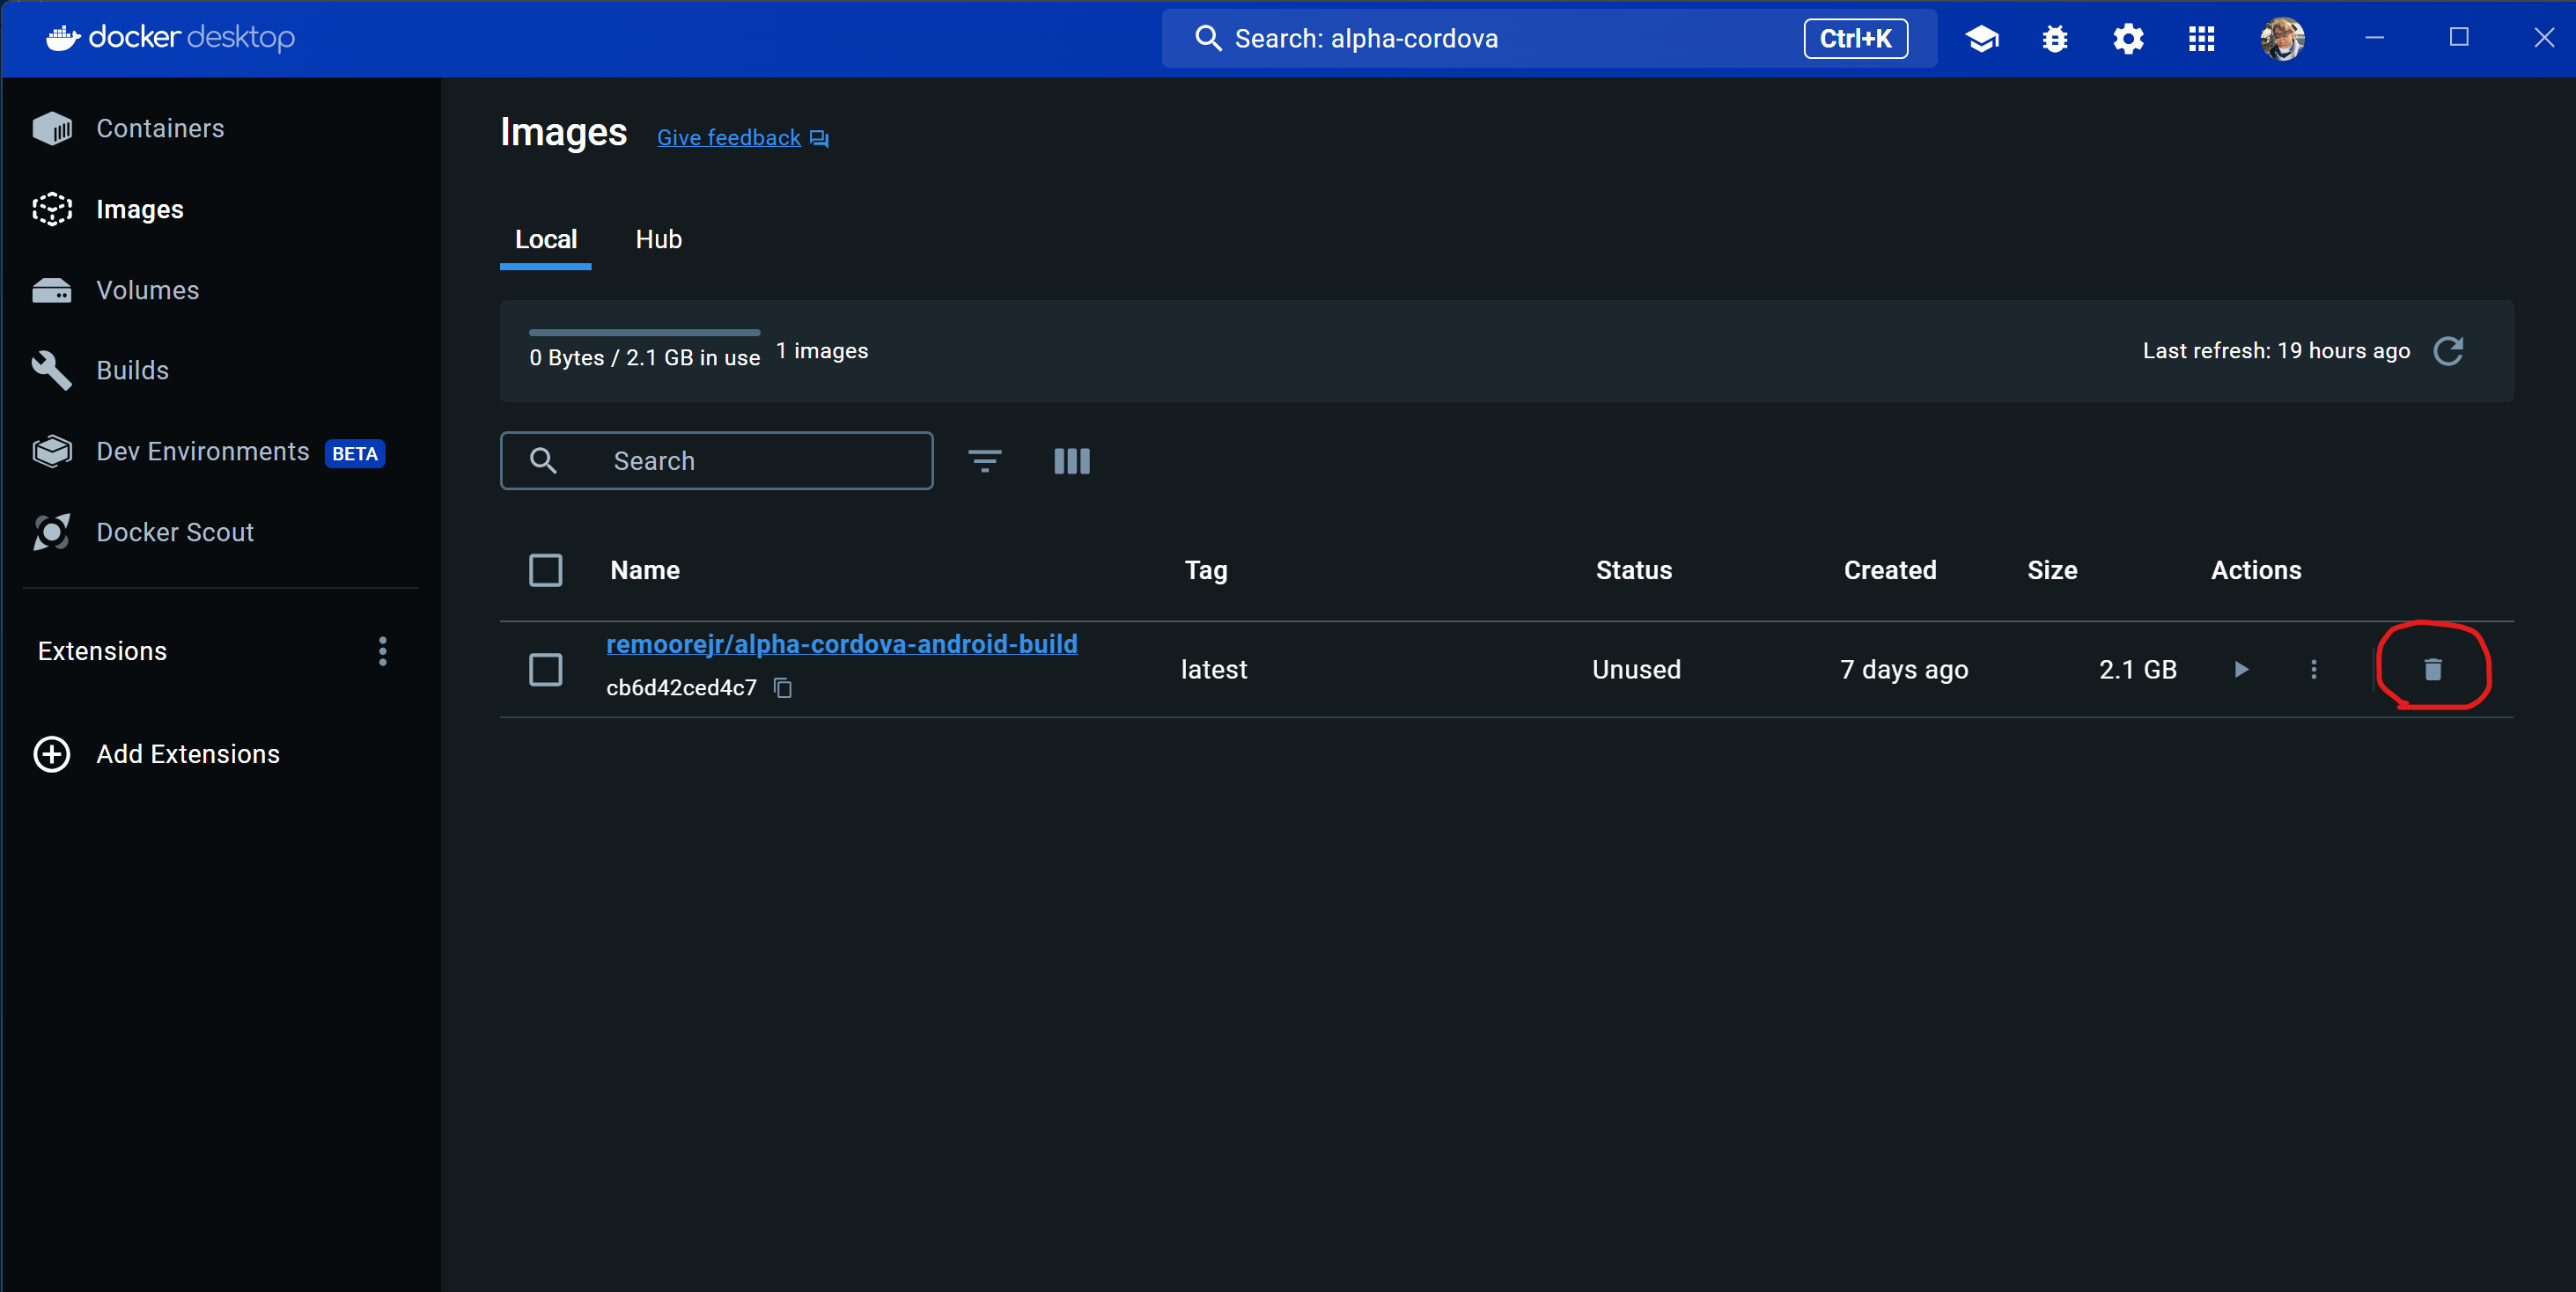The width and height of the screenshot is (2576, 1292).
Task: Open Docker Scout
Action: coord(175,531)
